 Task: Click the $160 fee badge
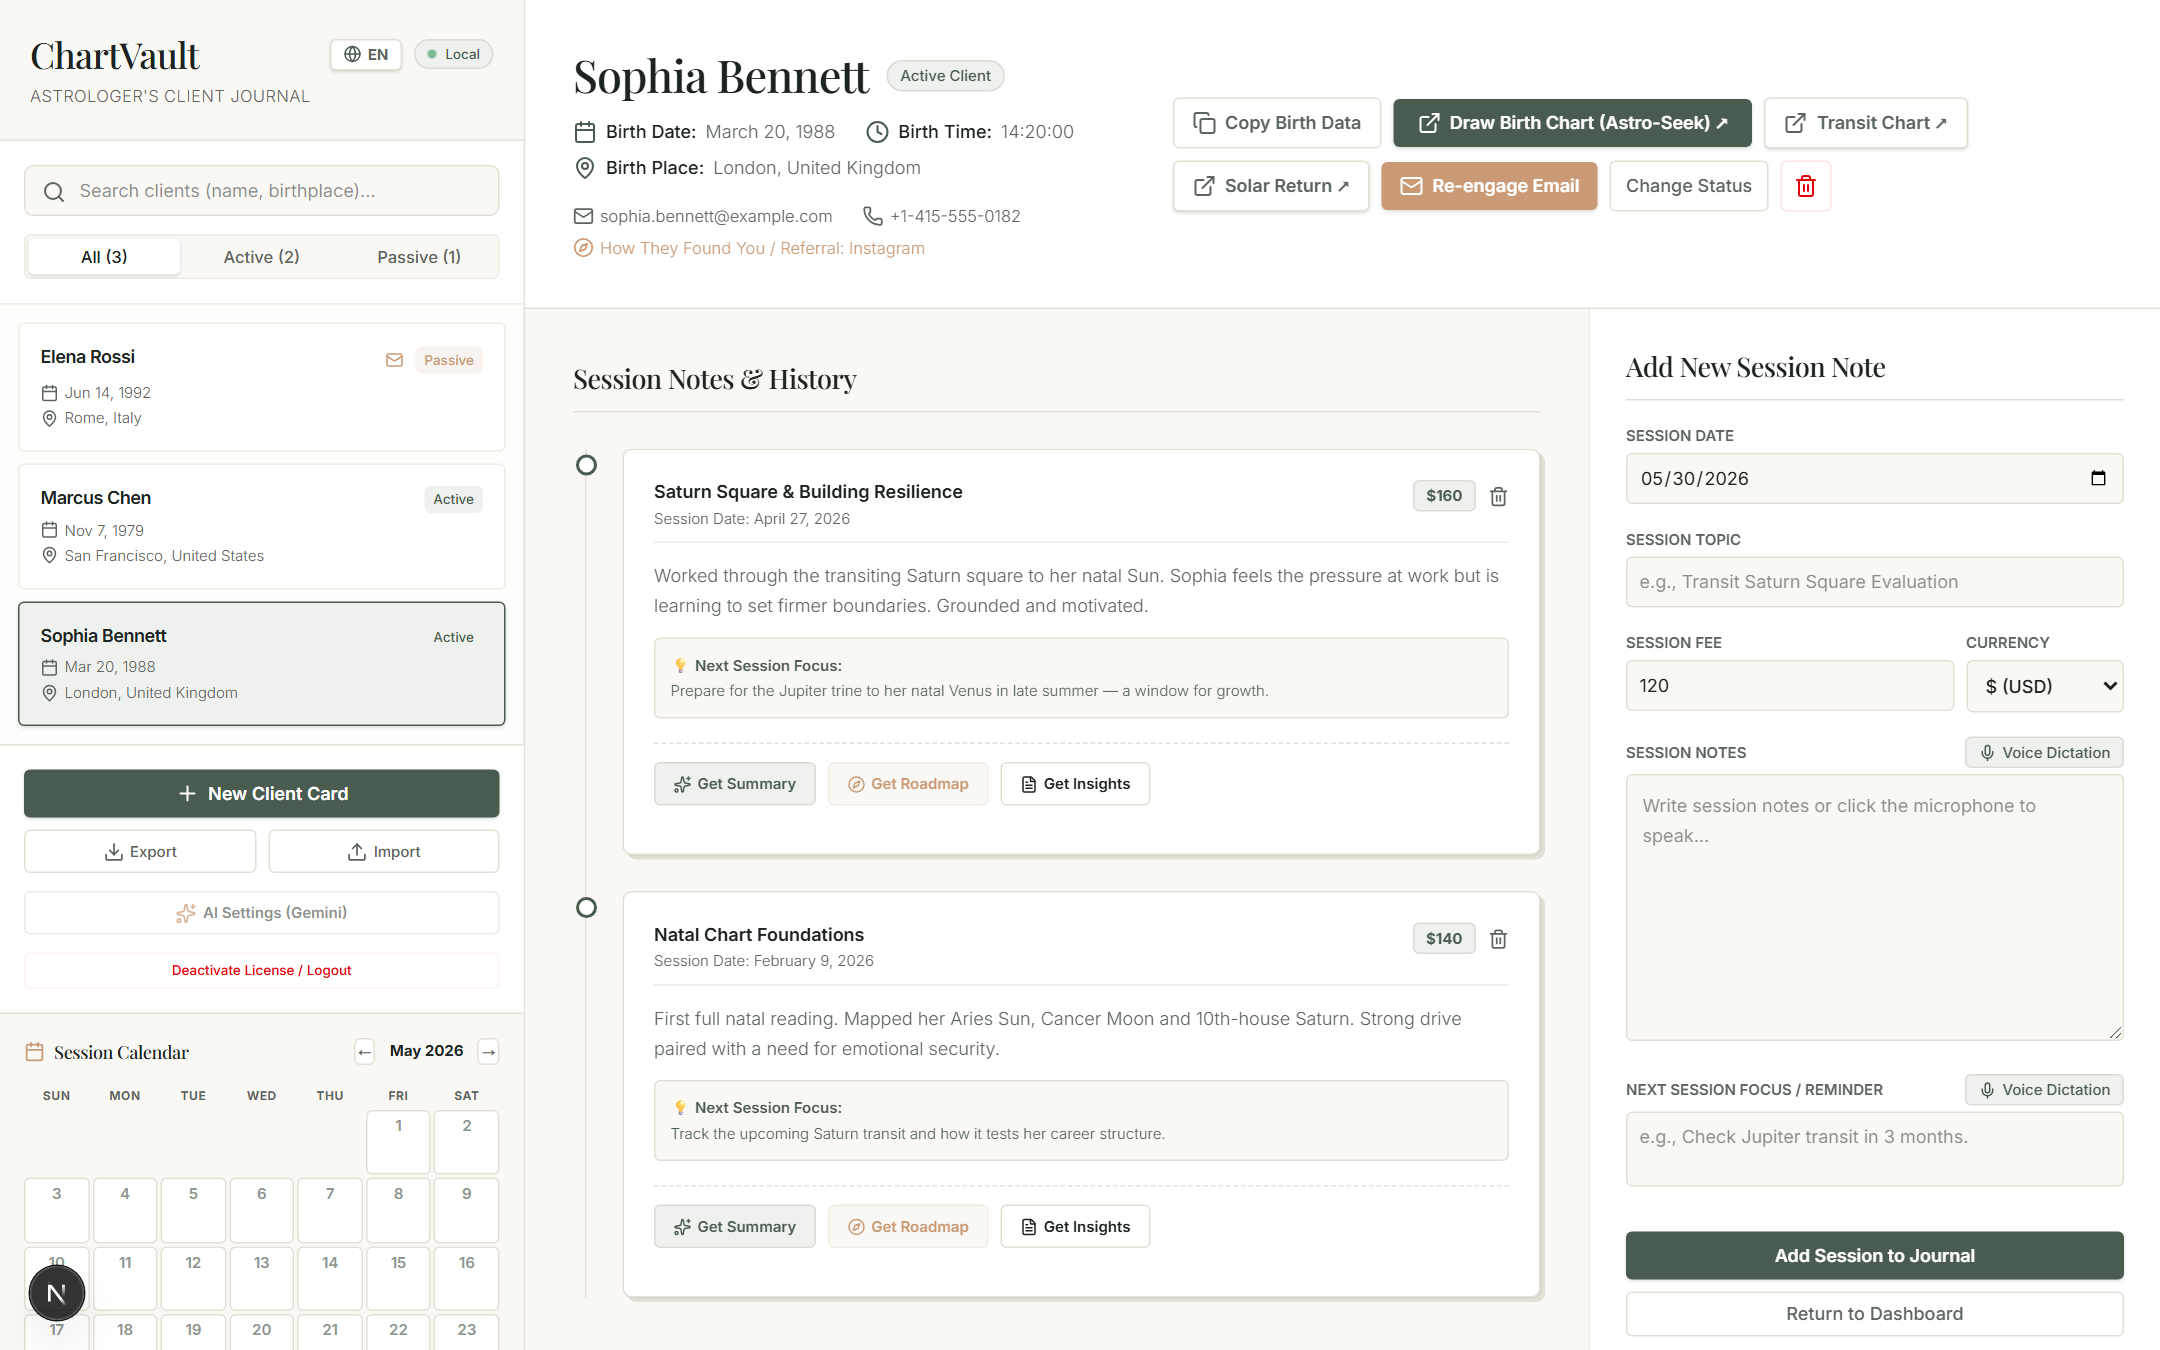tap(1444, 496)
